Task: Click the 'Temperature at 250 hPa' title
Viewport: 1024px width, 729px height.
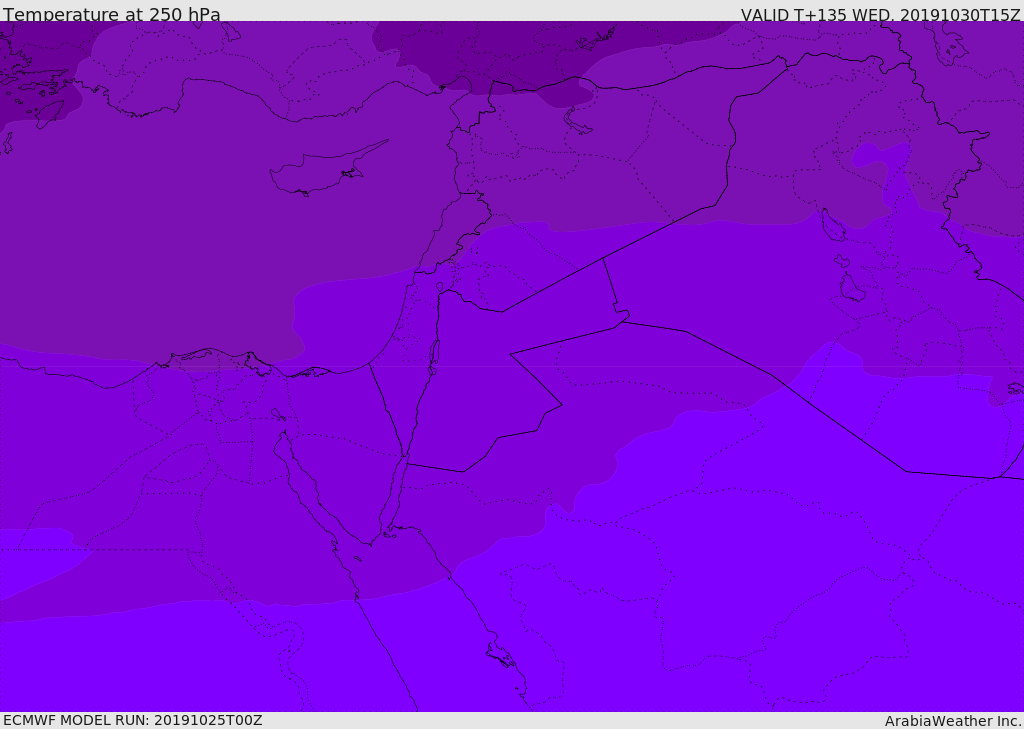Action: 112,14
